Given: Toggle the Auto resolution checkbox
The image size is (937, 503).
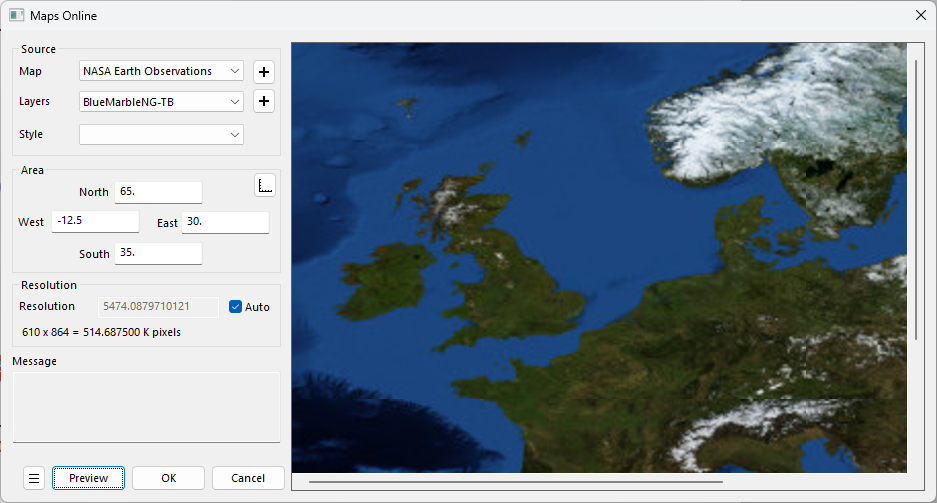Looking at the screenshot, I should point(235,306).
